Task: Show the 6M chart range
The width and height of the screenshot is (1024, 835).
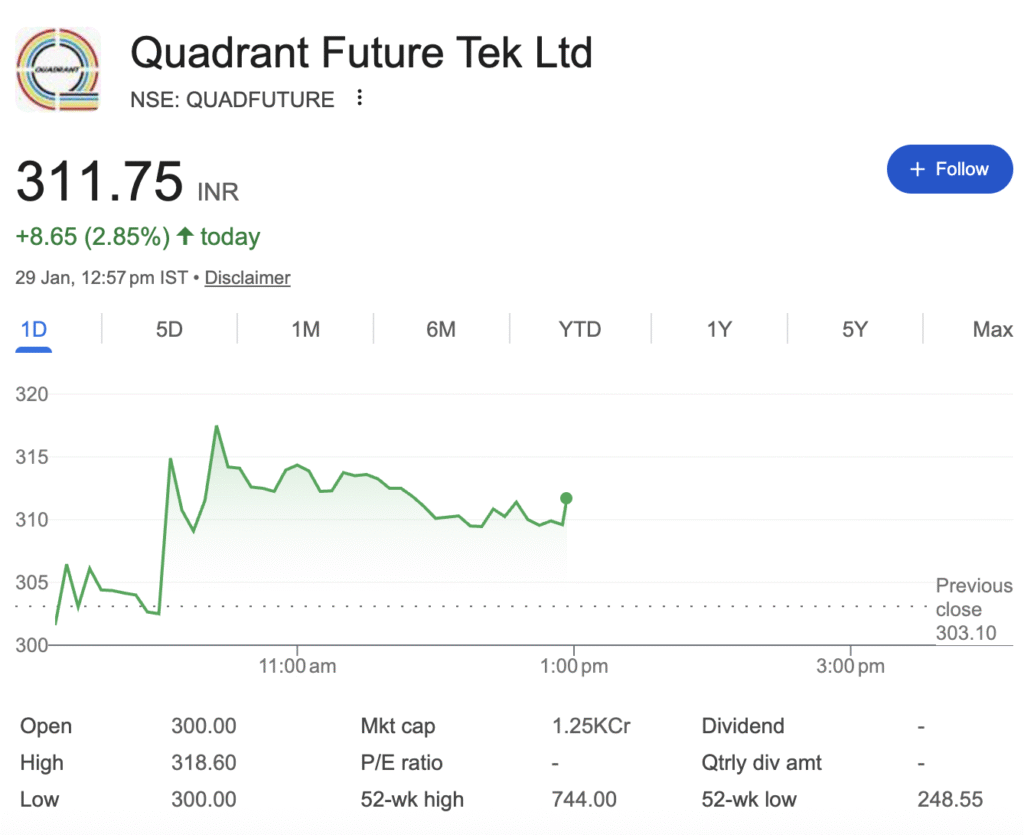Action: coord(441,329)
